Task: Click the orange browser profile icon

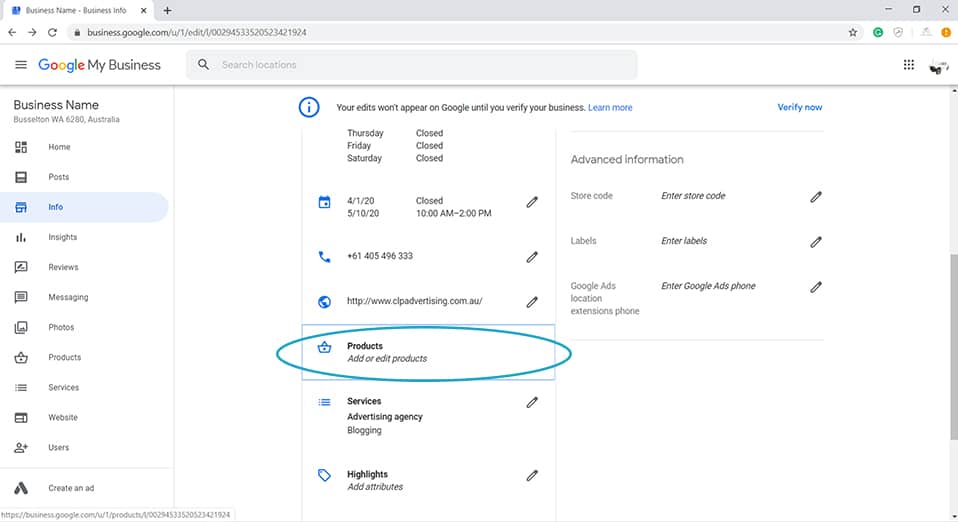Action: (945, 32)
